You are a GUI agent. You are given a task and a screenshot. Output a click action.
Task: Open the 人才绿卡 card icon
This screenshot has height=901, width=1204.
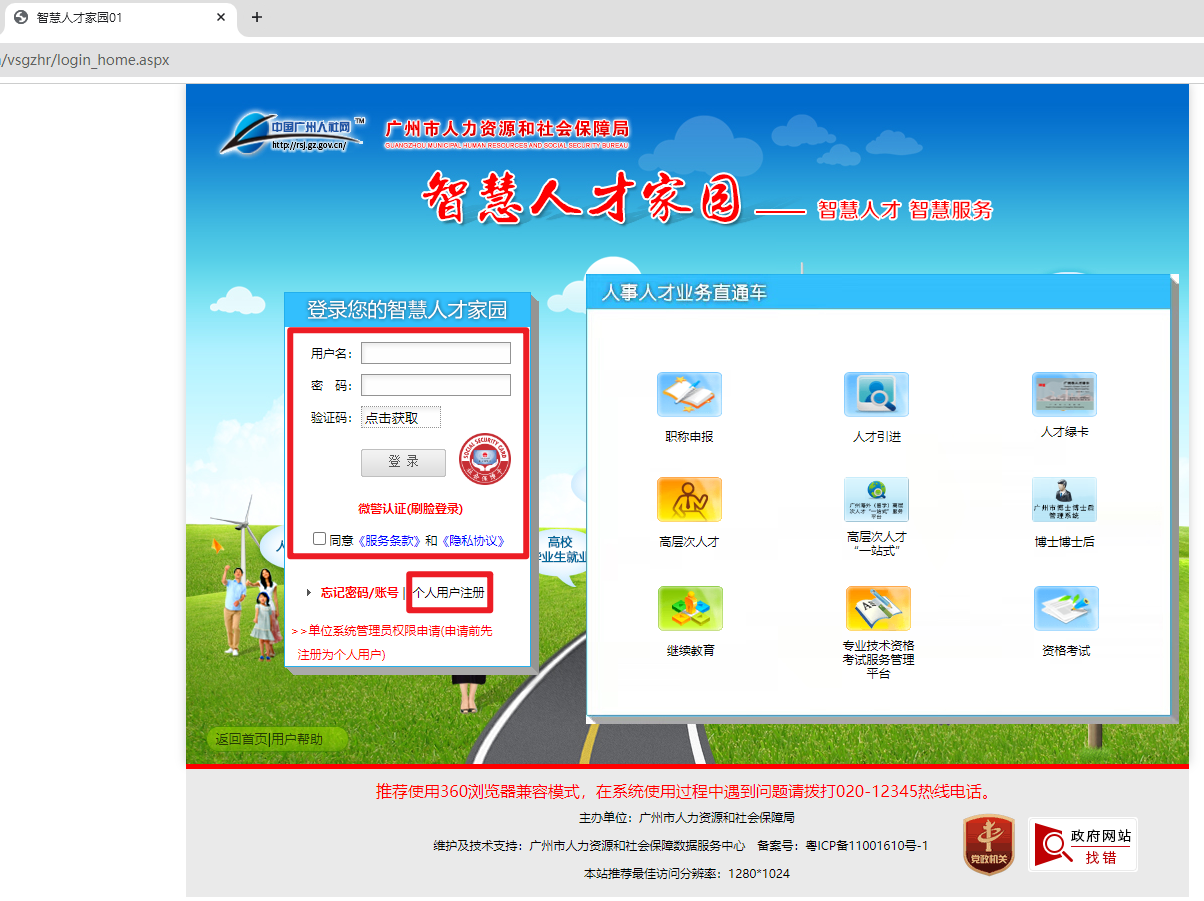click(1064, 394)
